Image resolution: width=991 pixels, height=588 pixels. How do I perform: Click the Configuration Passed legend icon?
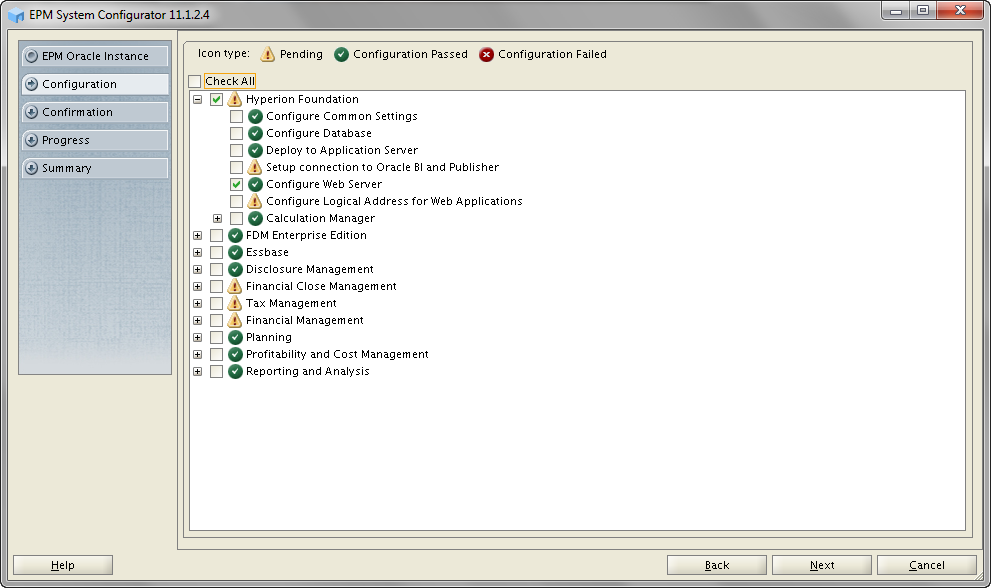click(x=341, y=55)
